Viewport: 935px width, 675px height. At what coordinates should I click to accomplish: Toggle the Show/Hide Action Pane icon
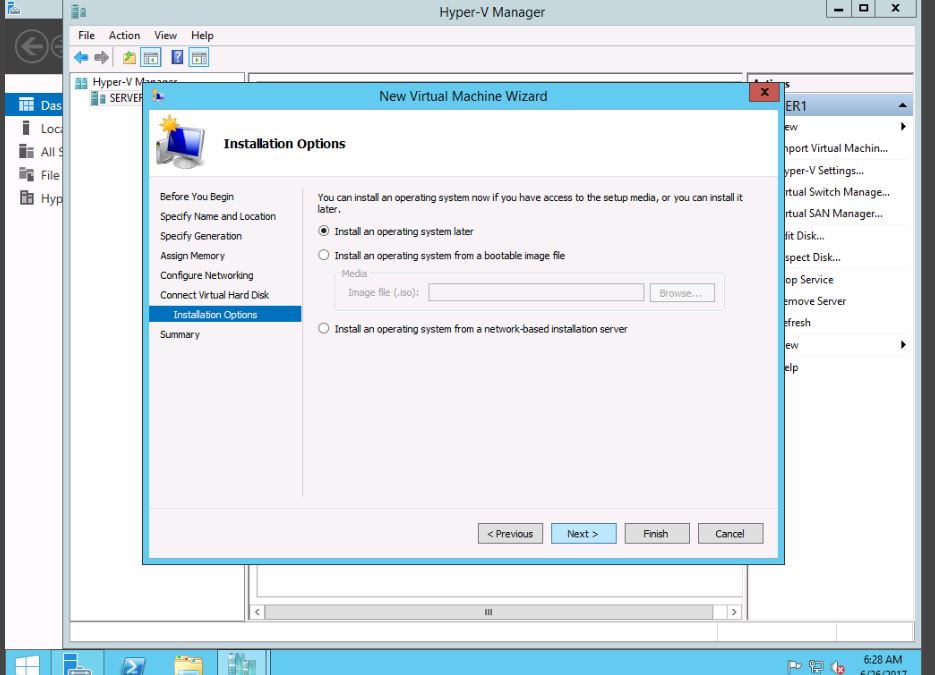coord(199,58)
